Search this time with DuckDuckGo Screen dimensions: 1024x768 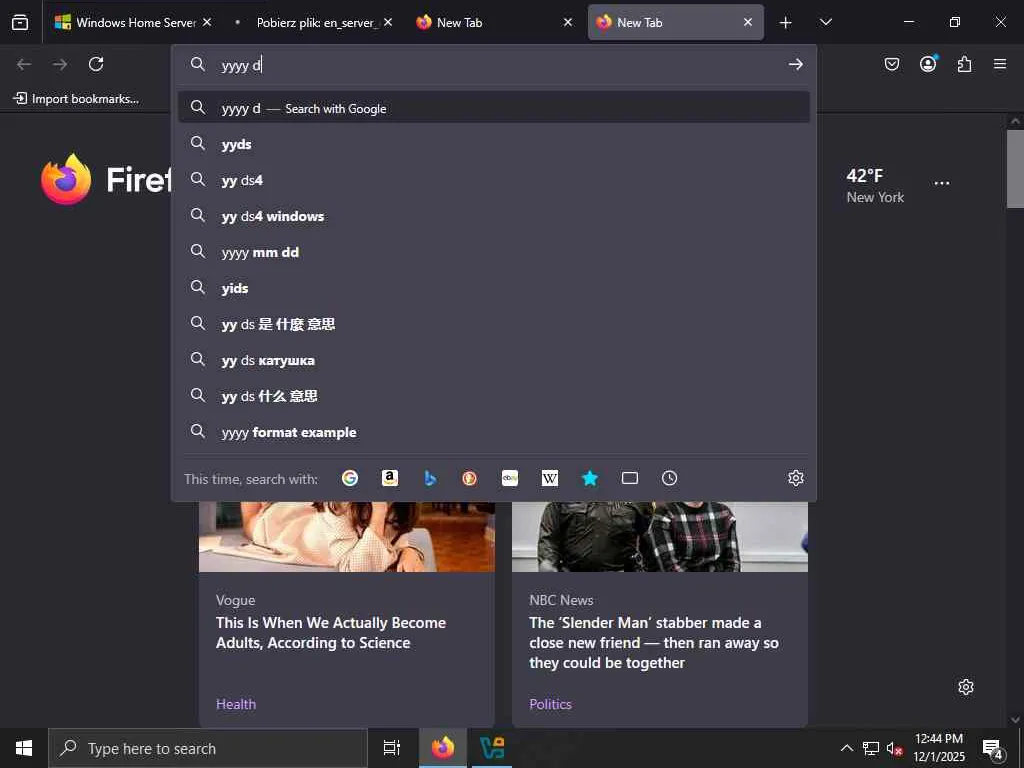pyautogui.click(x=470, y=478)
